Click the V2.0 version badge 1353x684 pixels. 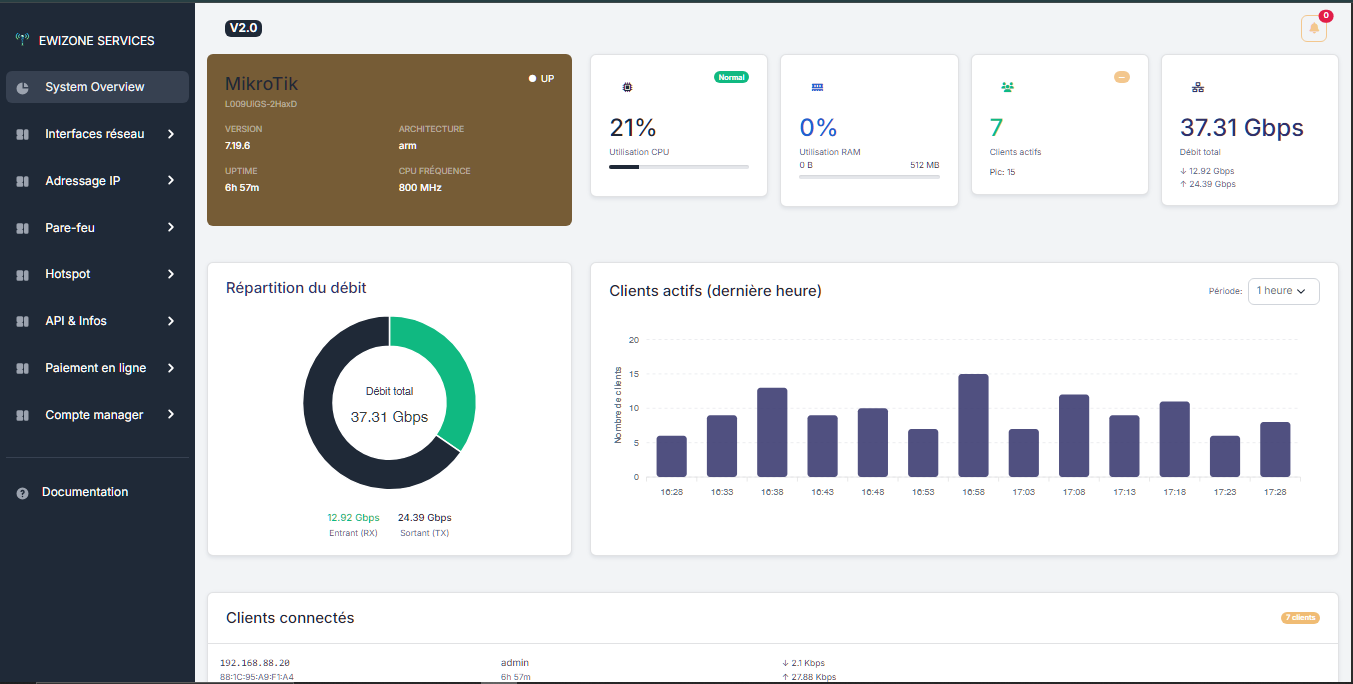point(243,29)
